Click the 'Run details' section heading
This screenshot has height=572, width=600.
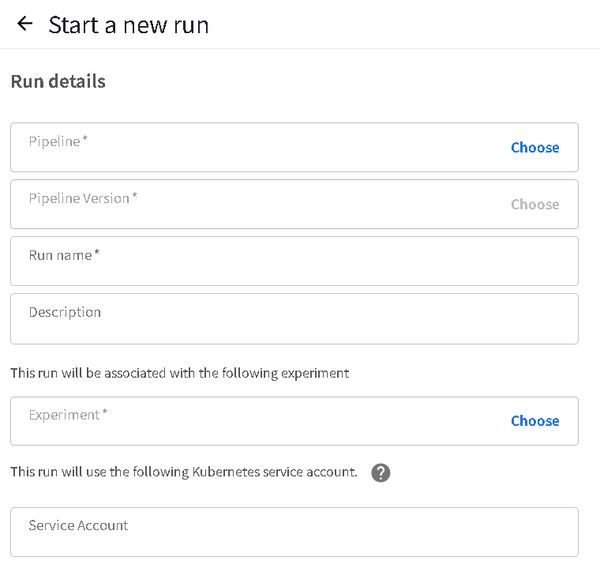point(58,81)
